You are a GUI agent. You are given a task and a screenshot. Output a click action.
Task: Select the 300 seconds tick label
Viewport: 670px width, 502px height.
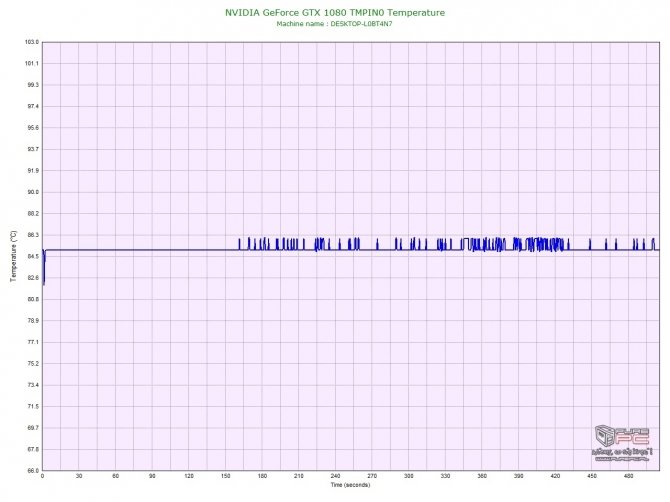[x=408, y=476]
